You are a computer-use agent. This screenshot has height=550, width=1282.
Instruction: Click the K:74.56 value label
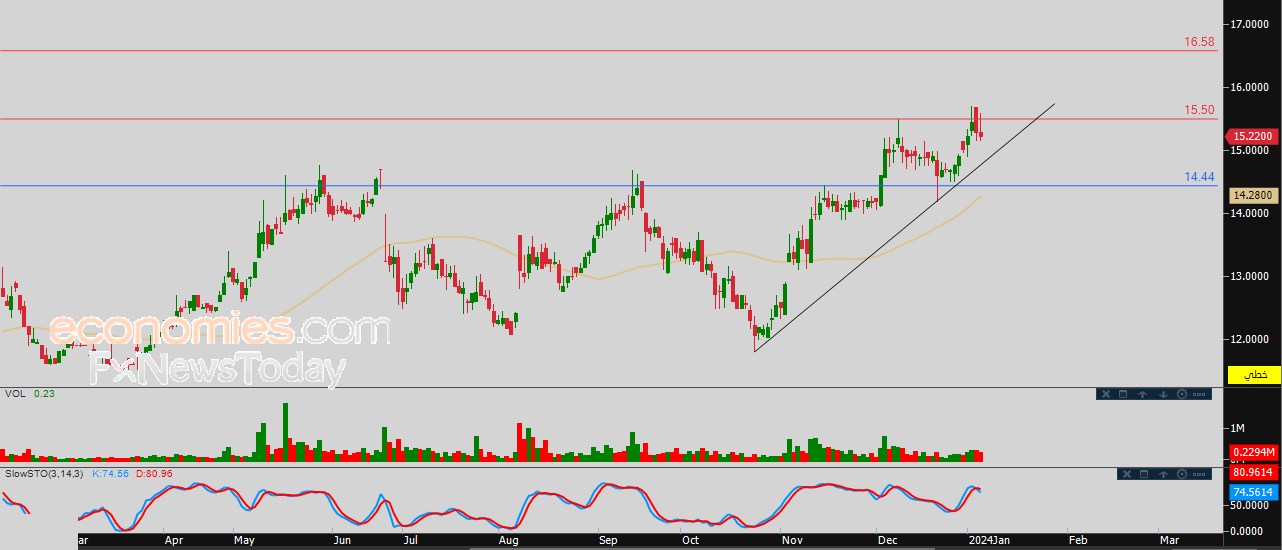(x=112, y=473)
